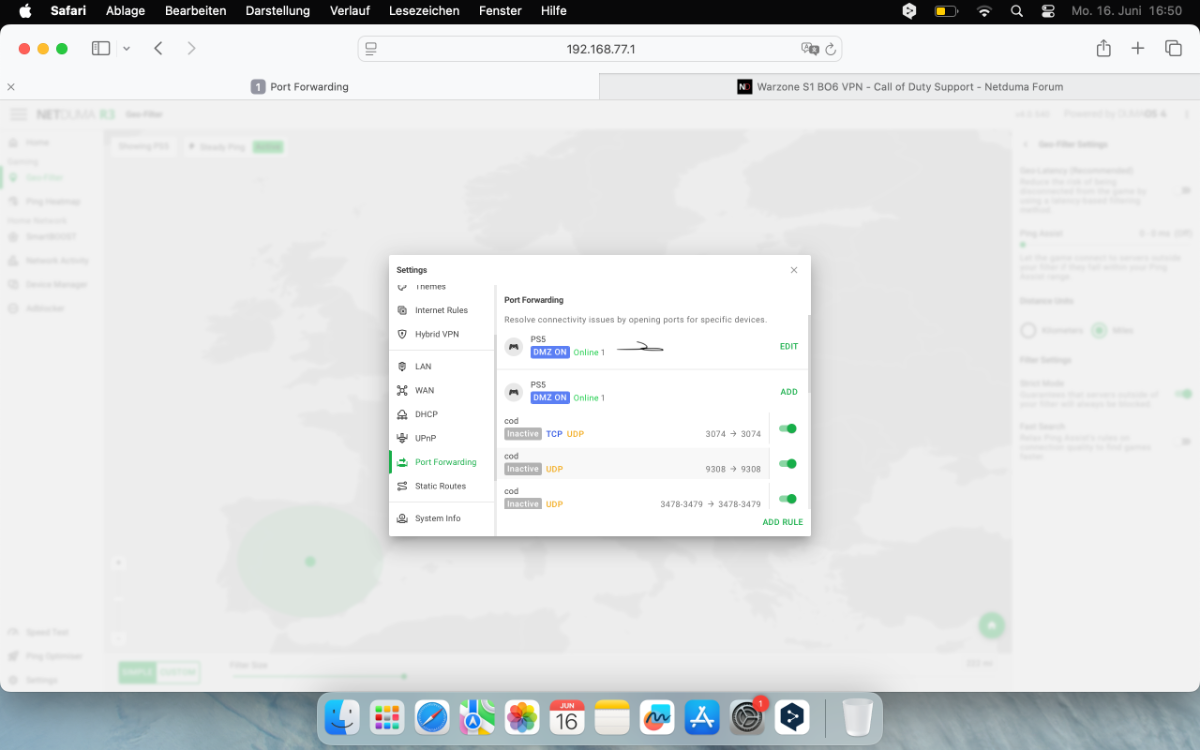Viewport: 1200px width, 750px height.
Task: Select the Kilometers radio button behind dialog
Action: coord(1028,330)
